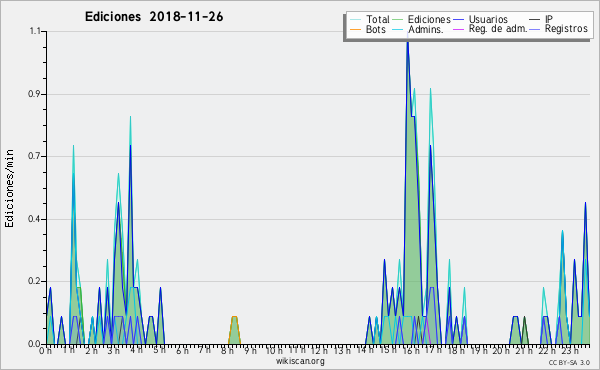Click the 'Admins.' legend entry
The width and height of the screenshot is (600, 370).
coord(418,29)
